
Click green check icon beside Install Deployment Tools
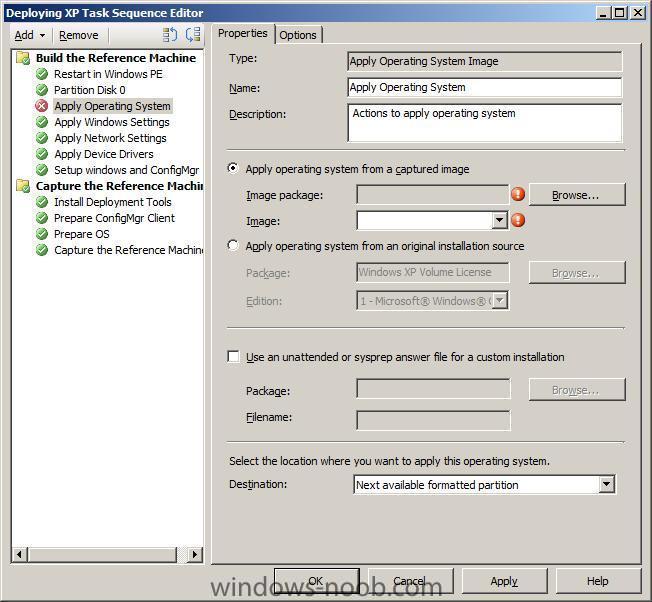click(x=42, y=202)
